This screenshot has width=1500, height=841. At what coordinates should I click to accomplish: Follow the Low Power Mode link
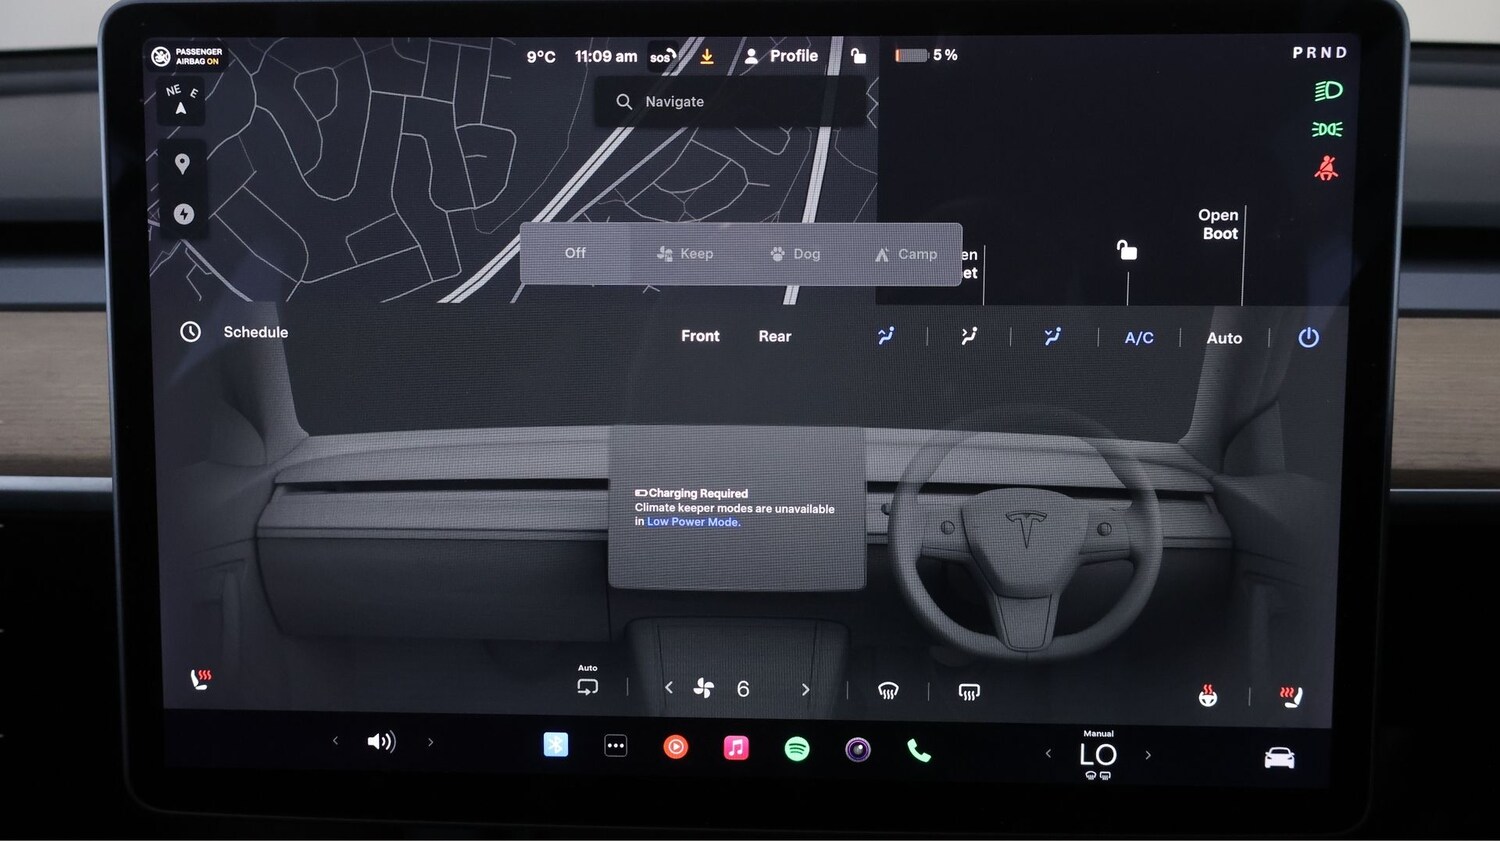pyautogui.click(x=693, y=522)
